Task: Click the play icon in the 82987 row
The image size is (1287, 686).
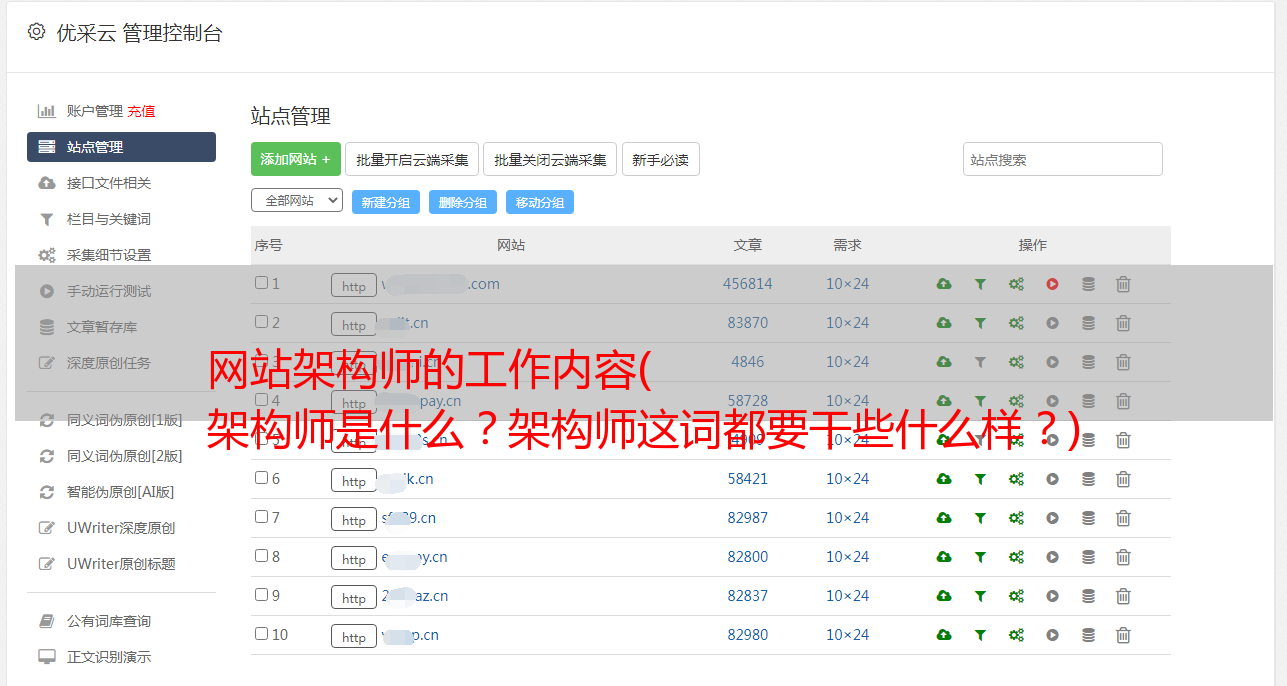Action: [1052, 518]
